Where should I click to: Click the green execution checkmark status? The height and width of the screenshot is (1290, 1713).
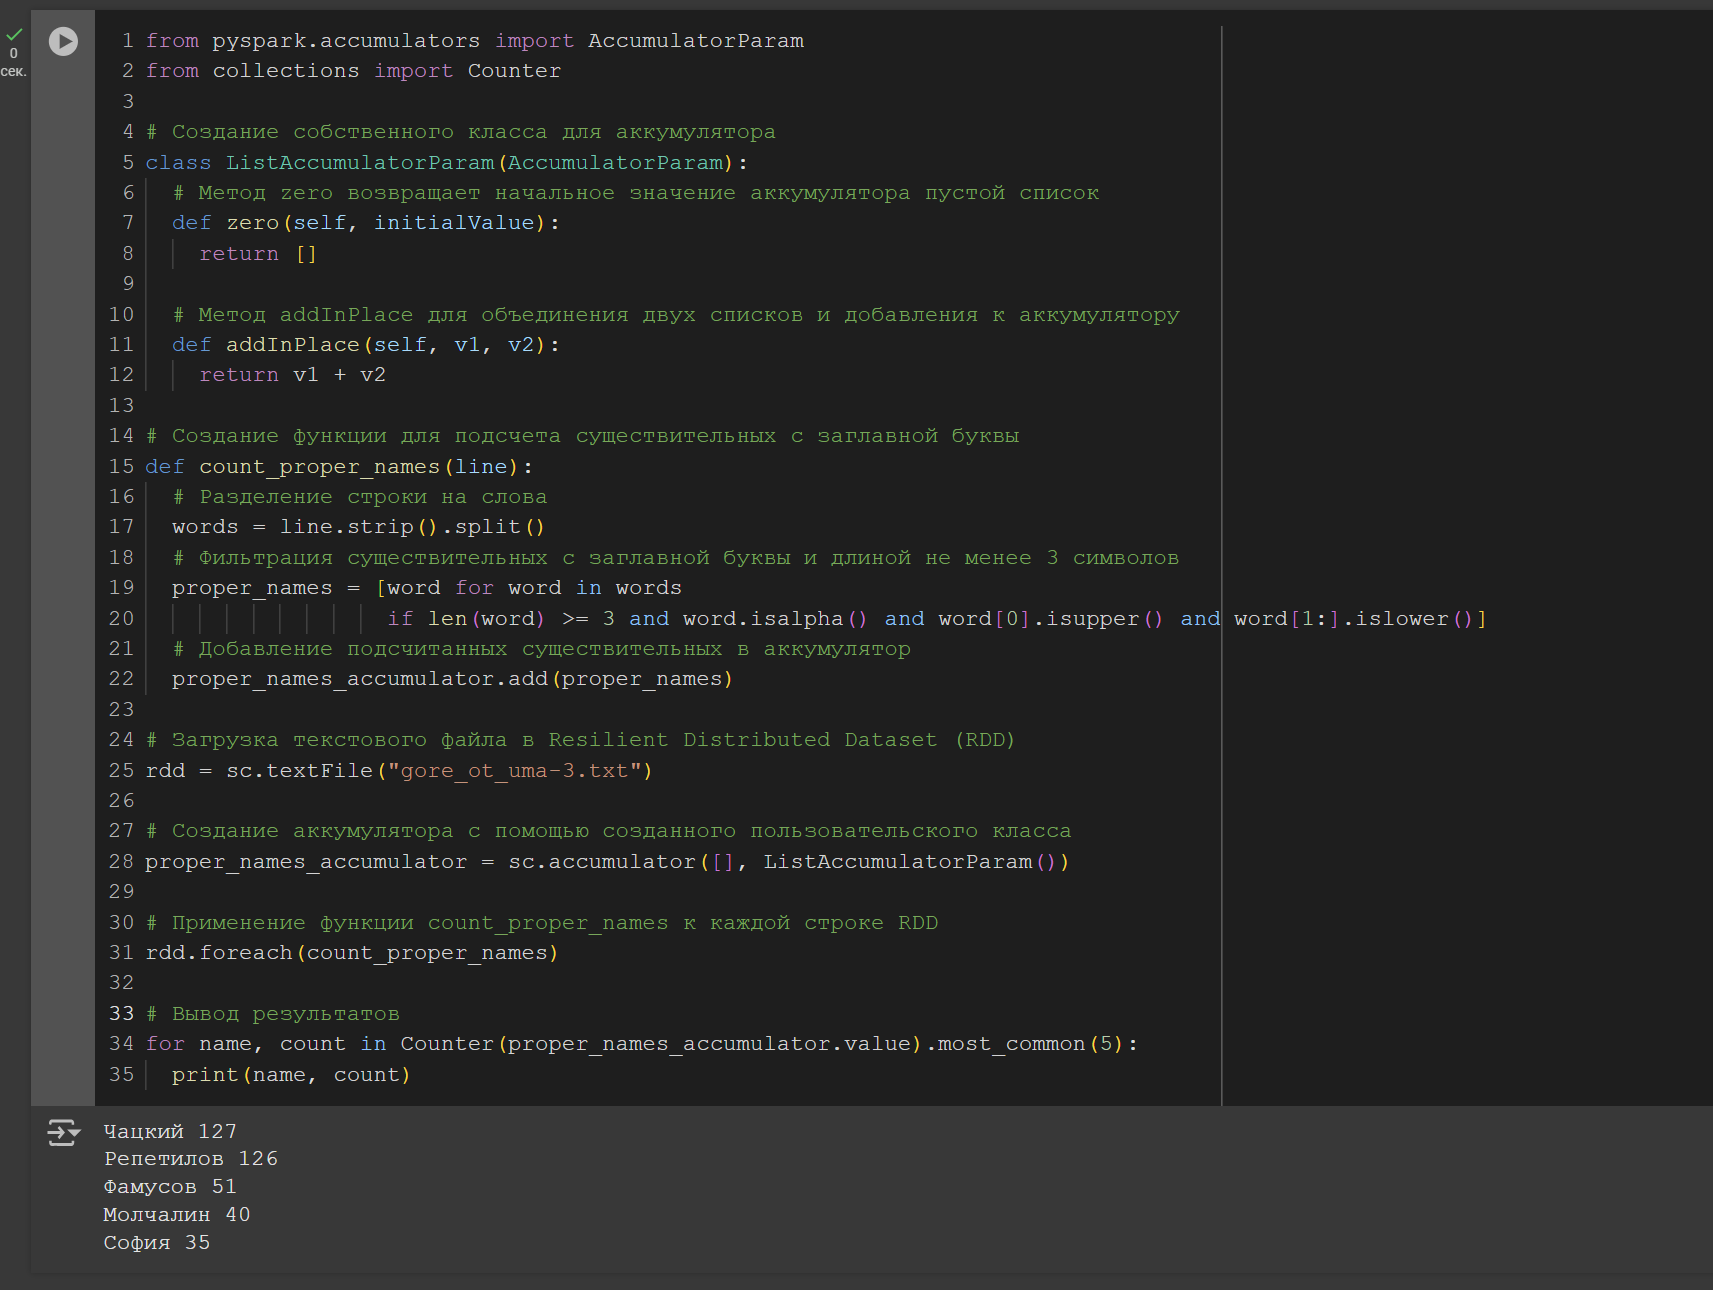14,34
